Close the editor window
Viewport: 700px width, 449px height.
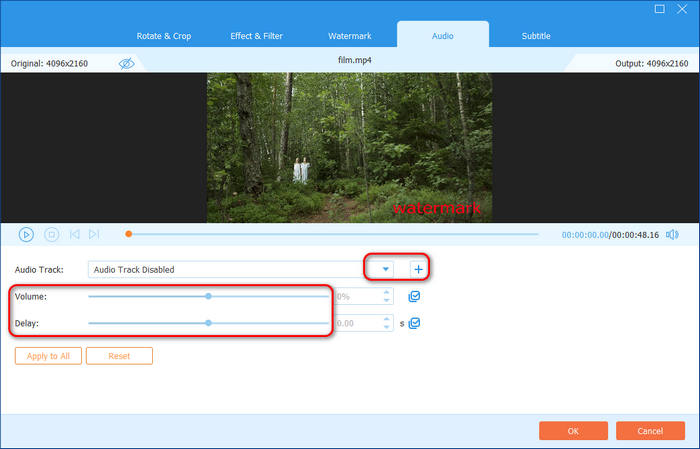[682, 9]
